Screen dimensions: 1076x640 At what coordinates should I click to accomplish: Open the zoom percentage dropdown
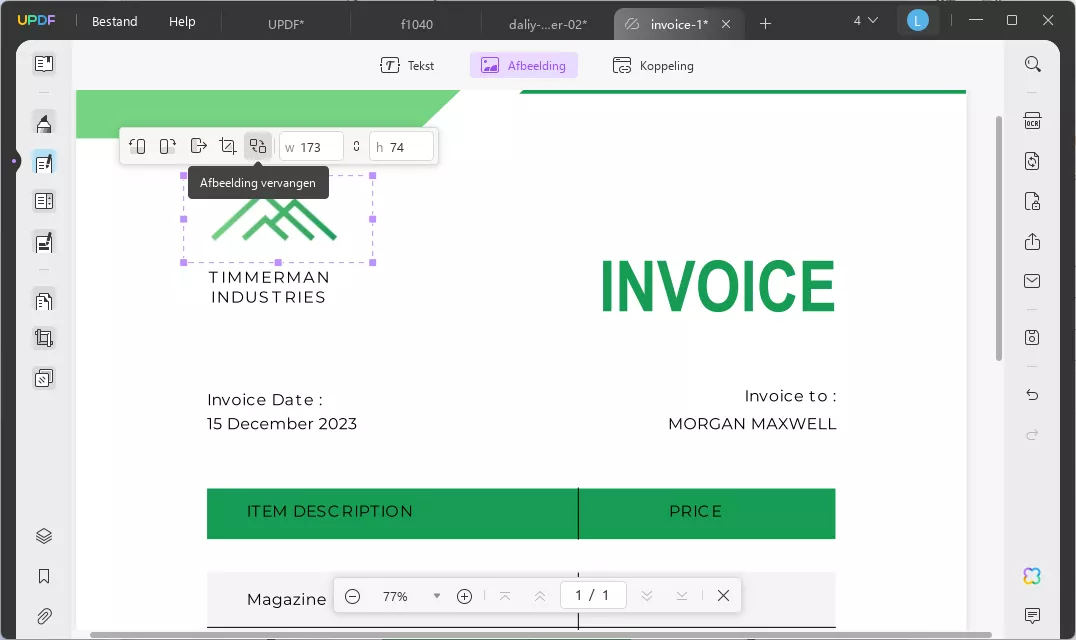(436, 596)
